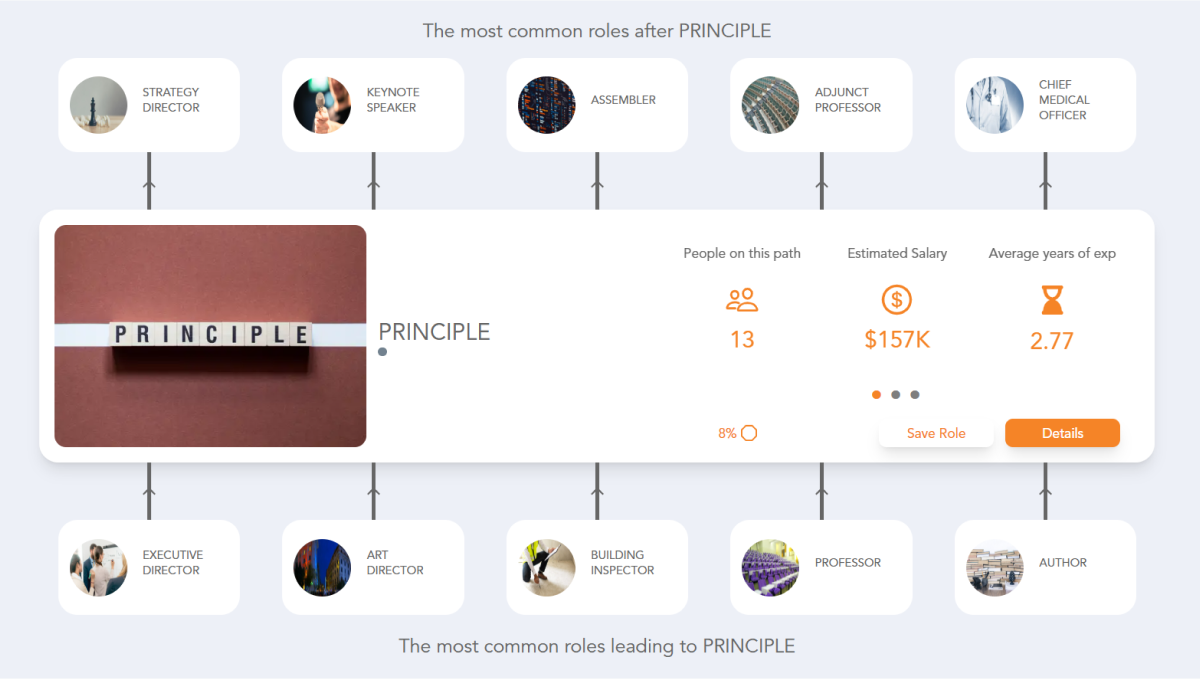
Task: Click the Save Role button
Action: (x=936, y=433)
